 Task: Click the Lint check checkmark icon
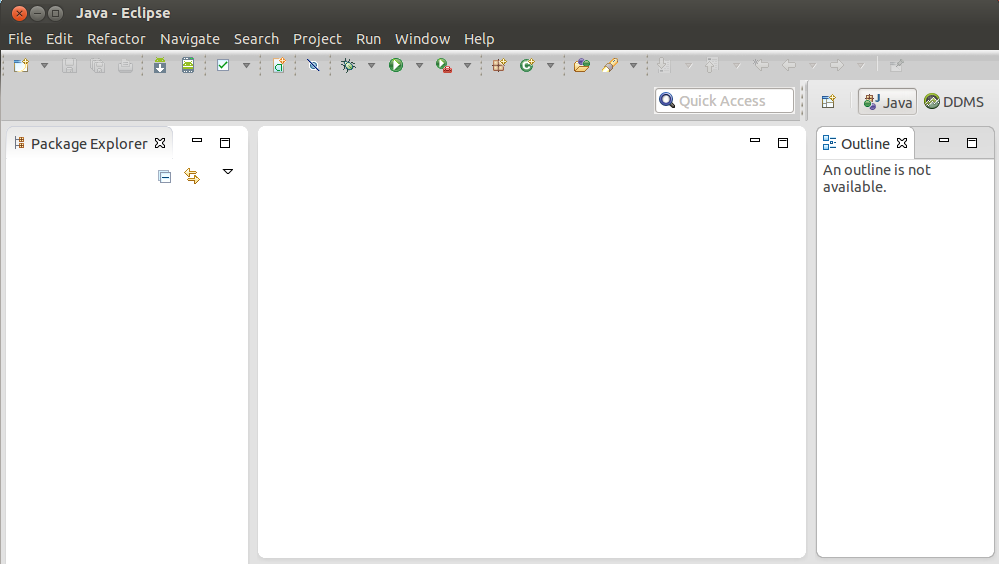click(x=223, y=65)
